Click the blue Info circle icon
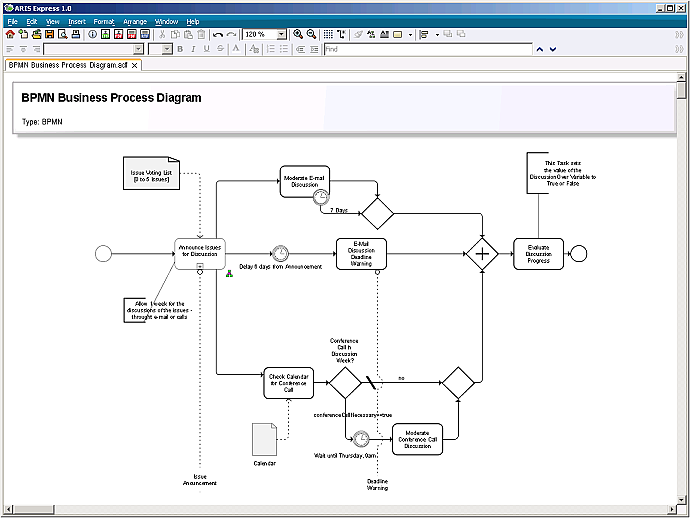The image size is (690, 518). pyautogui.click(x=92, y=34)
